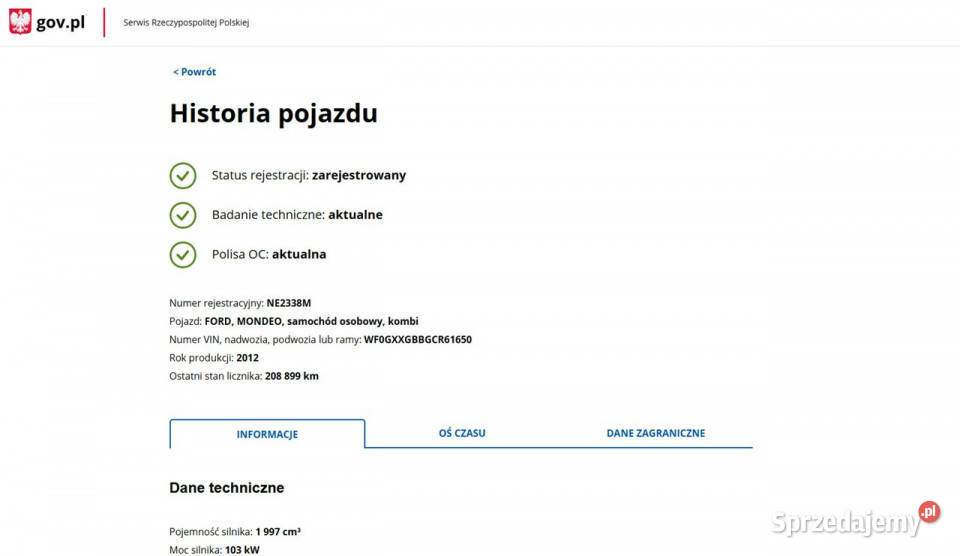Click the green checkmark beside Polisa OC
Viewport: 960px width, 556px height.
[x=182, y=255]
